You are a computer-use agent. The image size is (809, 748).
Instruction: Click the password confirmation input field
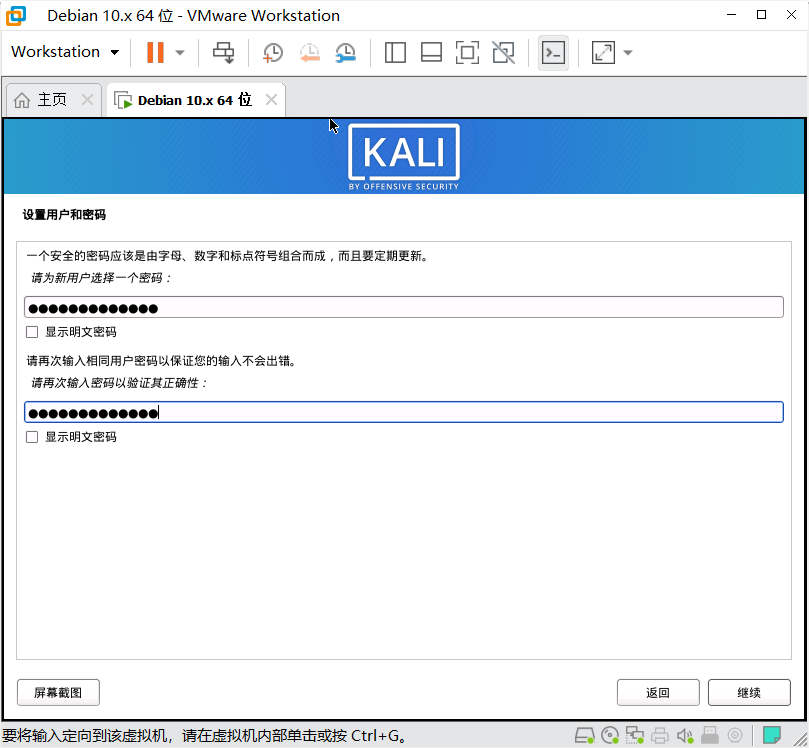pyautogui.click(x=403, y=412)
